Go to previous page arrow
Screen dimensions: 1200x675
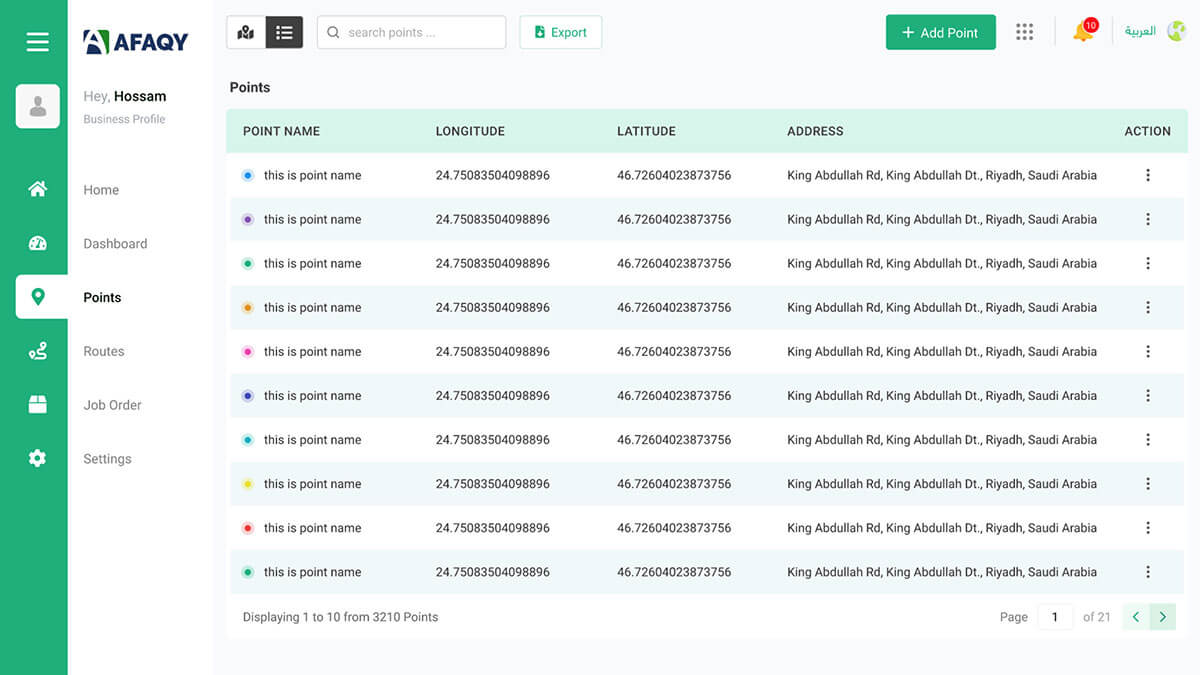1136,617
